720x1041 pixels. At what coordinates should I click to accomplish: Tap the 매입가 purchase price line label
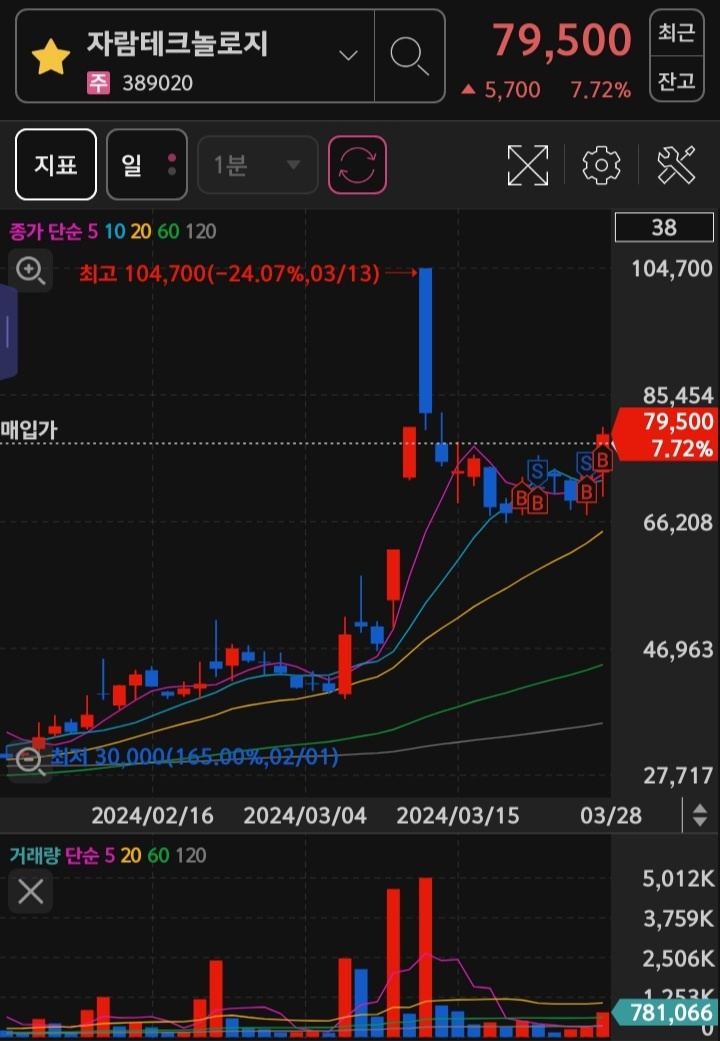coord(29,430)
